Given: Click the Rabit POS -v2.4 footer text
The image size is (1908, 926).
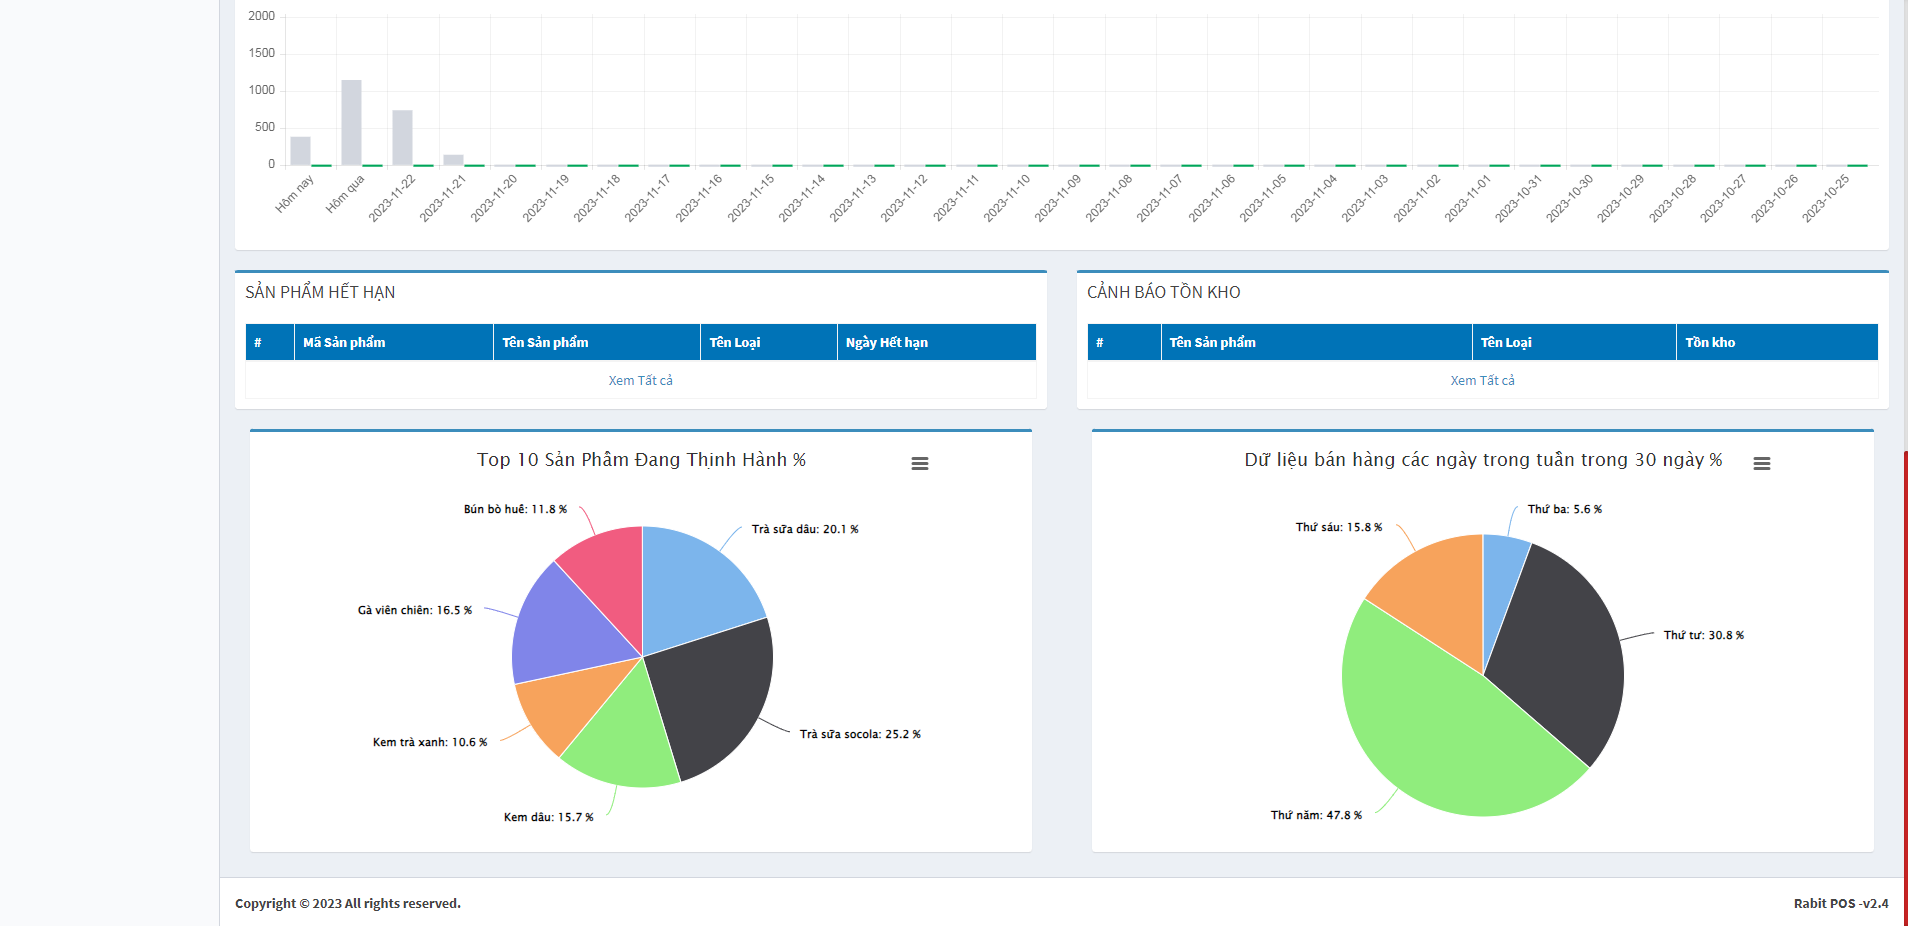Looking at the screenshot, I should [x=1841, y=903].
